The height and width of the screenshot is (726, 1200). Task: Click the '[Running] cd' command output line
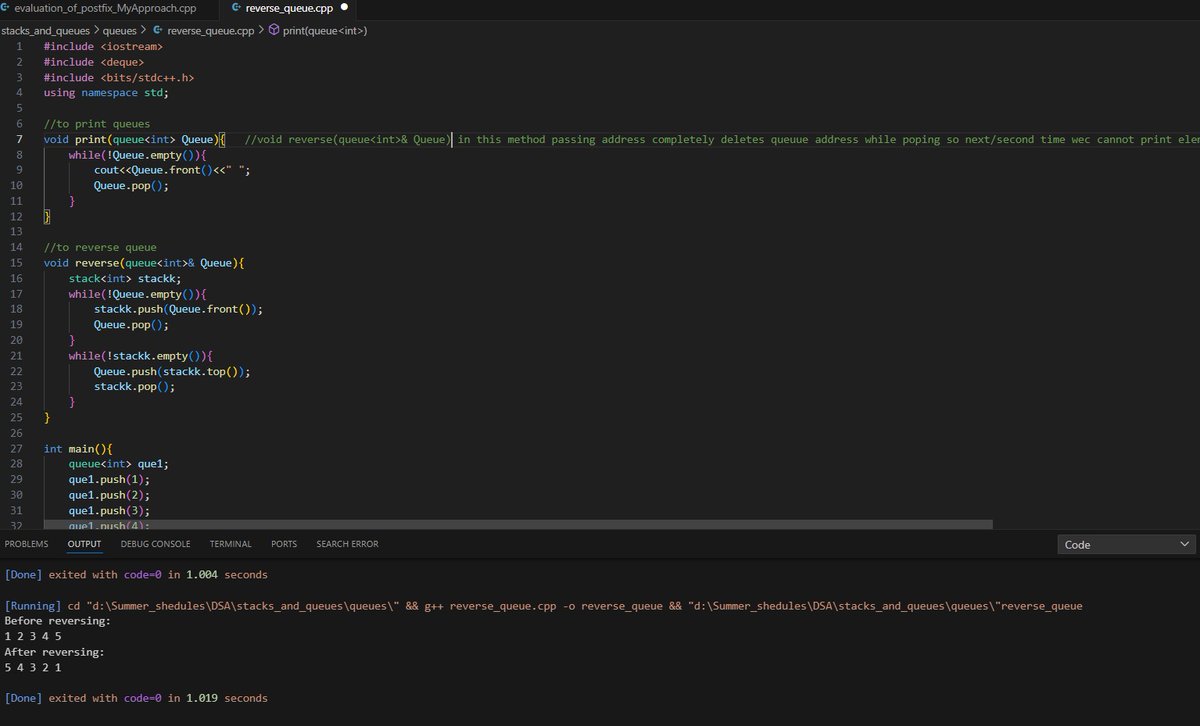[x=544, y=606]
